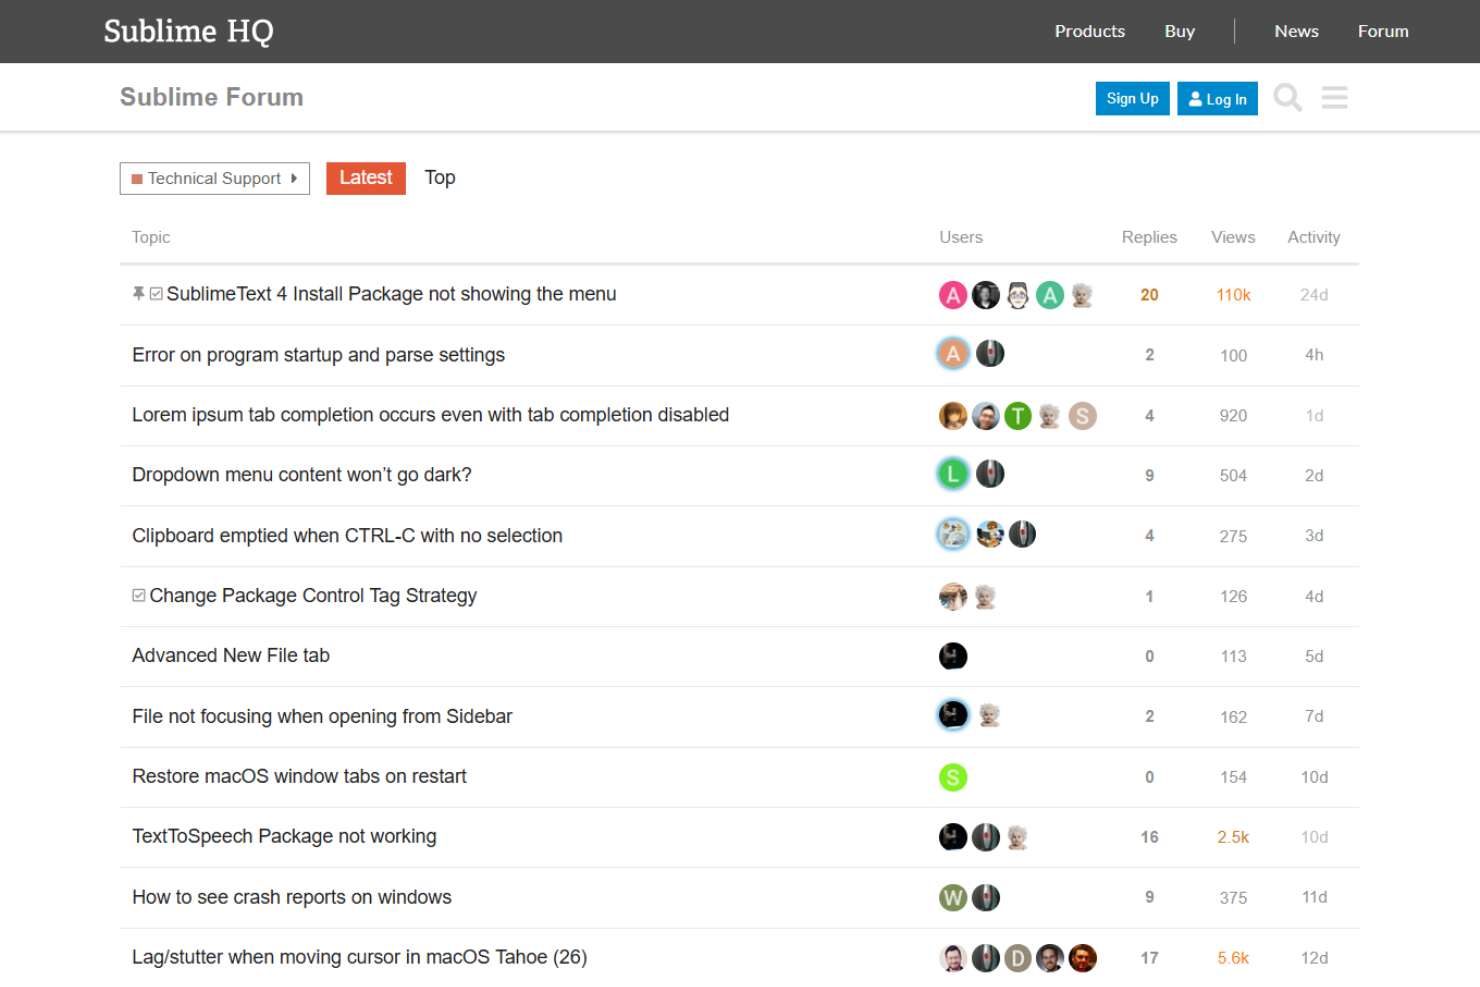This screenshot has width=1480, height=987.
Task: Open the Products menu item
Action: click(x=1090, y=31)
